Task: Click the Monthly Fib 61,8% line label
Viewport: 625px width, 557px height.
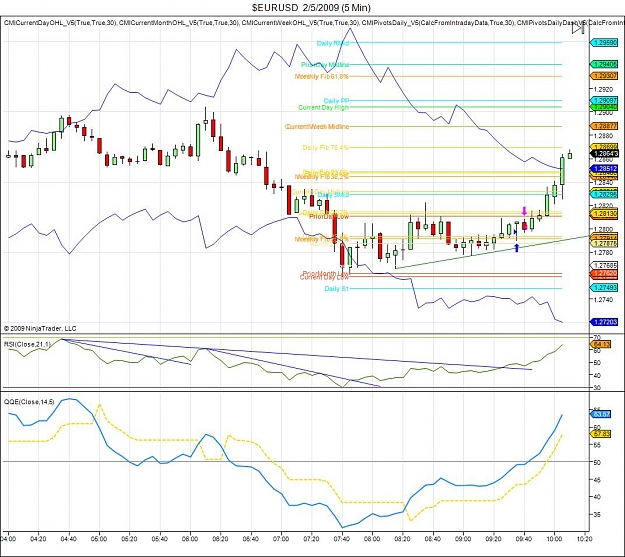Action: pos(322,76)
